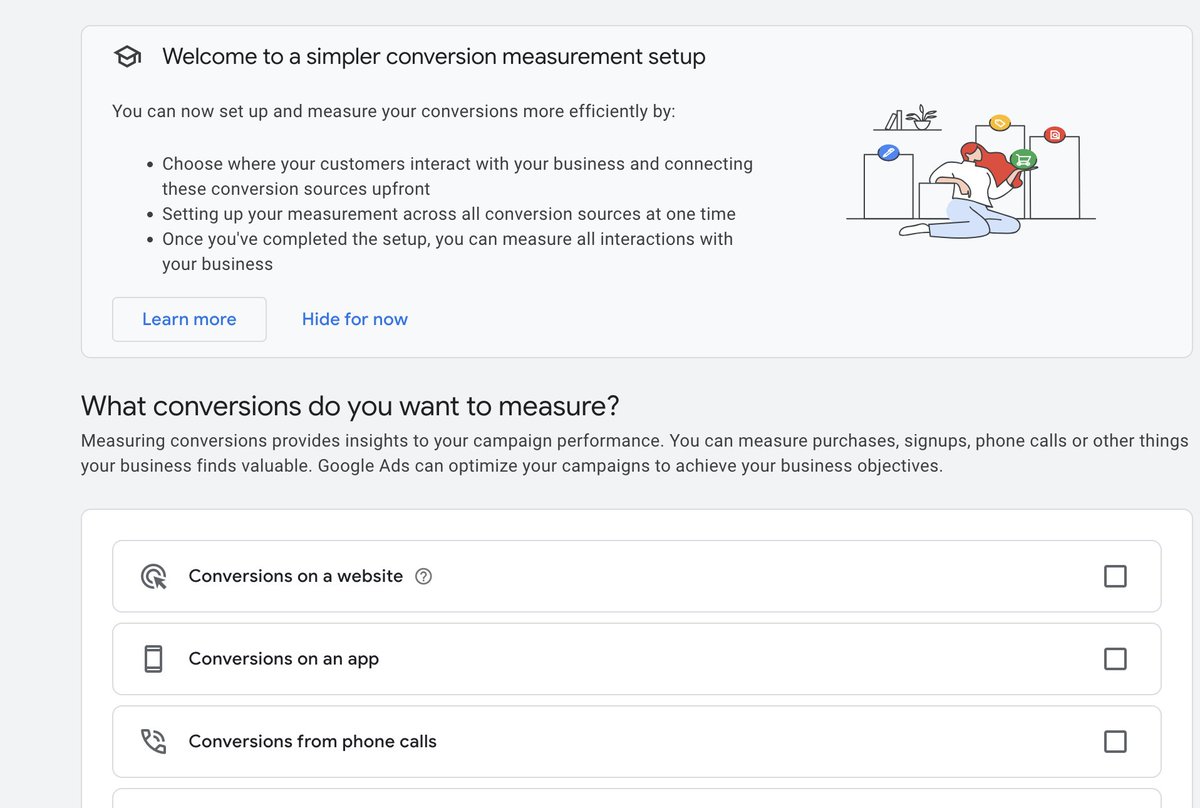This screenshot has height=808, width=1200.
Task: Select the Conversions on a website card
Action: (640, 576)
